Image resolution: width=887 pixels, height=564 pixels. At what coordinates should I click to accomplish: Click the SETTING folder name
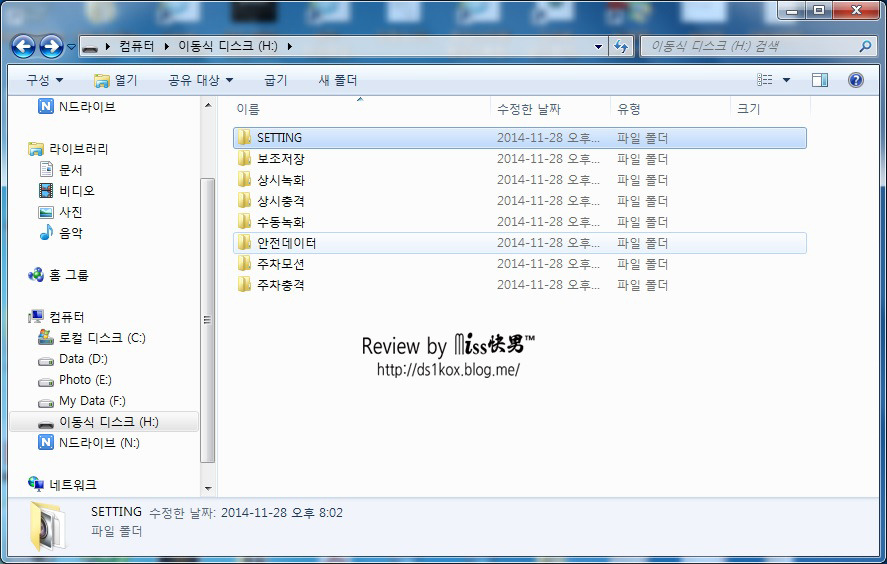279,137
